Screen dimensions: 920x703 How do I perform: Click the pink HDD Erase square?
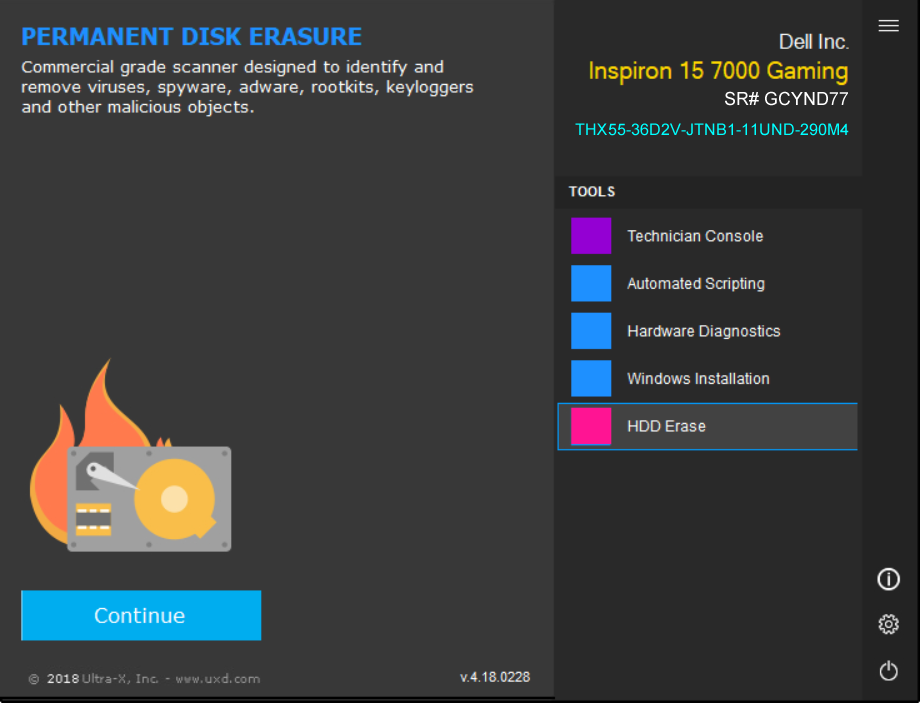tap(591, 426)
